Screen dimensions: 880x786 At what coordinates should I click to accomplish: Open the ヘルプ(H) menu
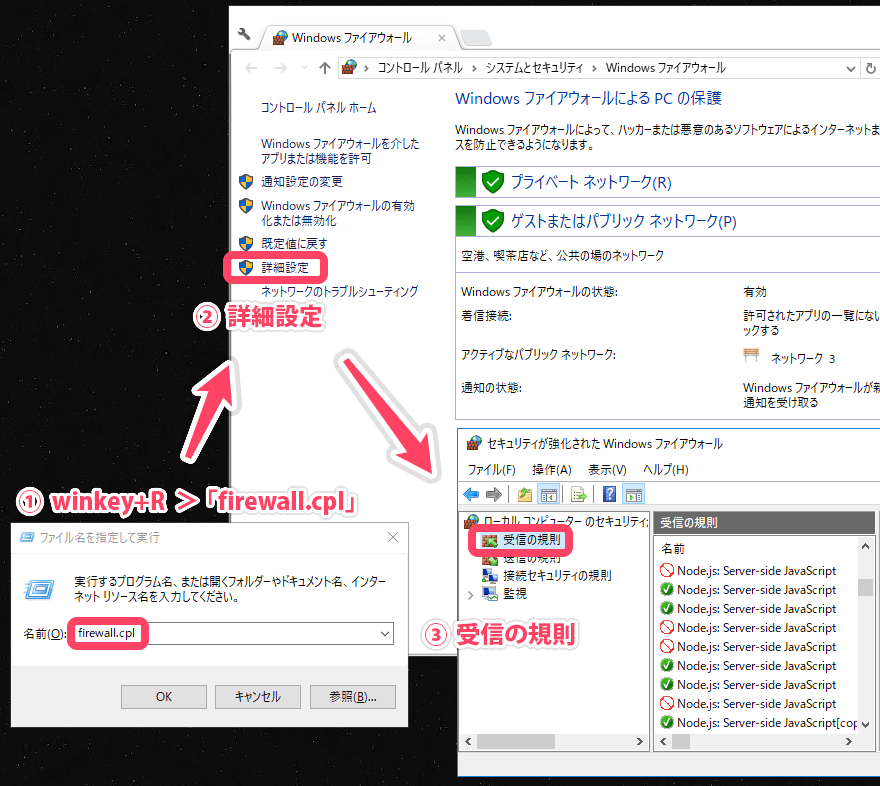click(666, 470)
